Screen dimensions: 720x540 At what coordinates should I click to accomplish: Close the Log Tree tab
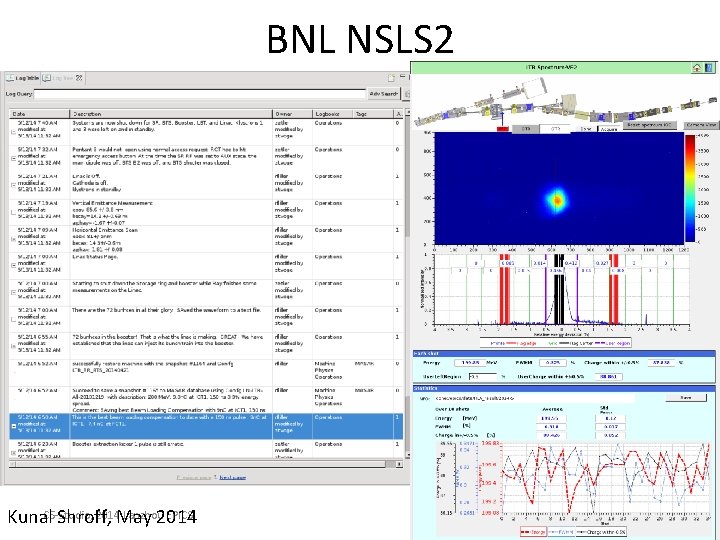click(x=79, y=78)
